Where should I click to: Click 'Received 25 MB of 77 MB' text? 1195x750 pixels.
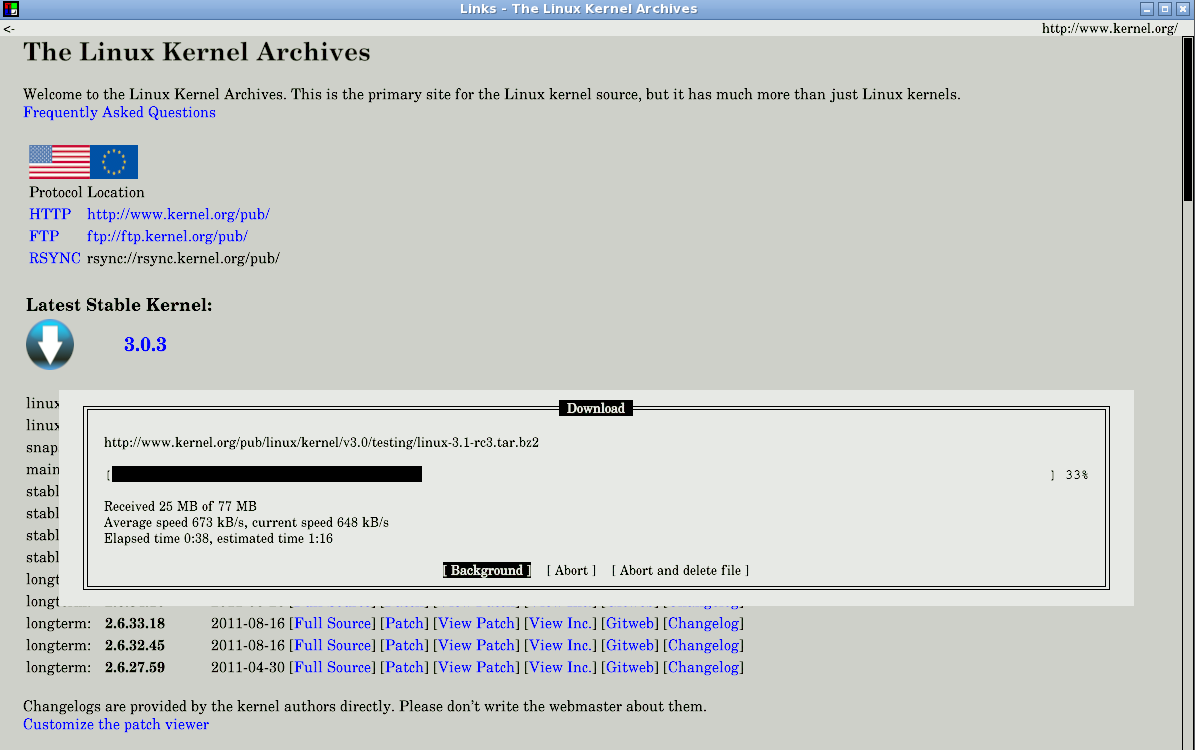coord(181,506)
